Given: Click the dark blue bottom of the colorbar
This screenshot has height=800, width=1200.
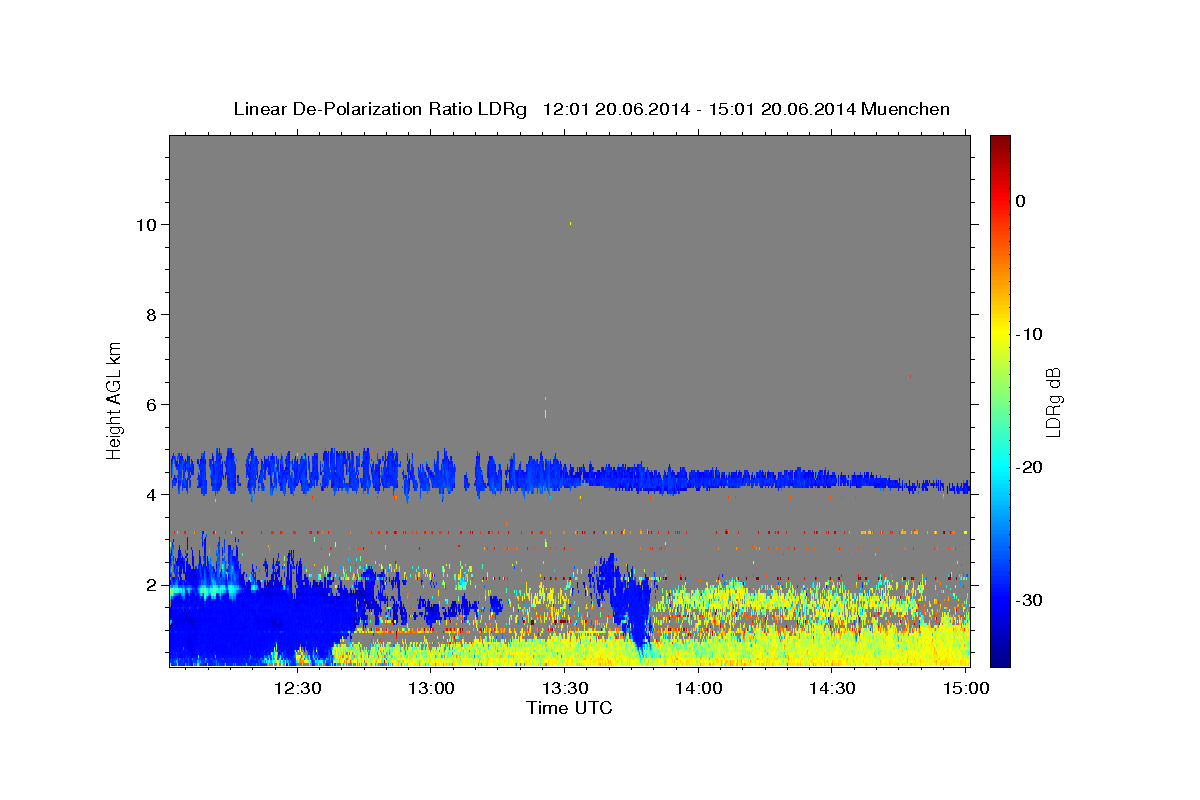Looking at the screenshot, I should pos(1000,658).
